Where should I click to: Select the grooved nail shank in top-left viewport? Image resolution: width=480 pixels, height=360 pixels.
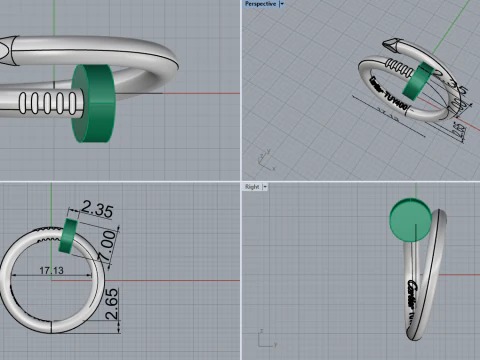point(47,103)
